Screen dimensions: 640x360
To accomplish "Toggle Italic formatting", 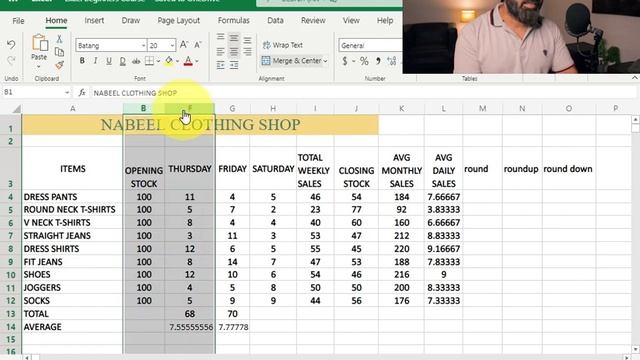I will [96, 61].
